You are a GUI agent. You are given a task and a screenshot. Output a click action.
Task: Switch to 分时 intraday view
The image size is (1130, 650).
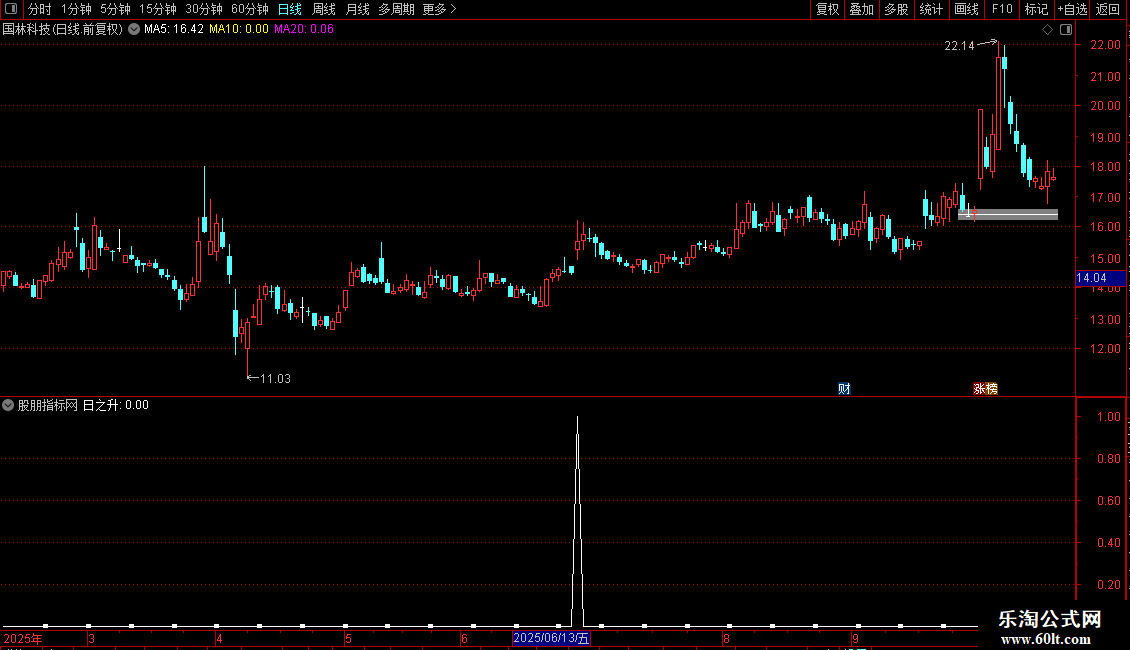pyautogui.click(x=40, y=9)
